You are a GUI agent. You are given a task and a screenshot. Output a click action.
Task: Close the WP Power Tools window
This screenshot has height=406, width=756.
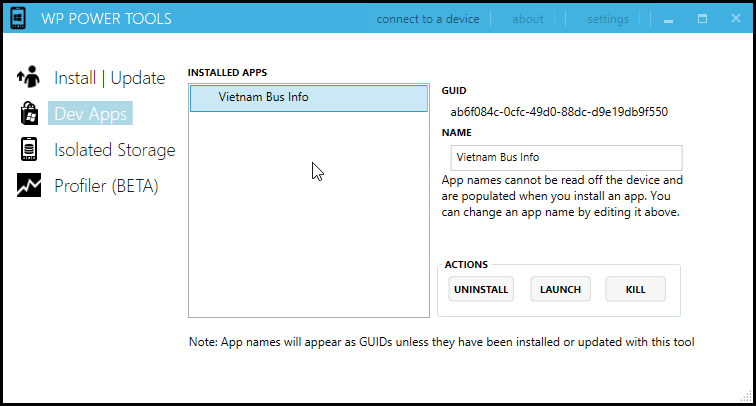(x=735, y=19)
